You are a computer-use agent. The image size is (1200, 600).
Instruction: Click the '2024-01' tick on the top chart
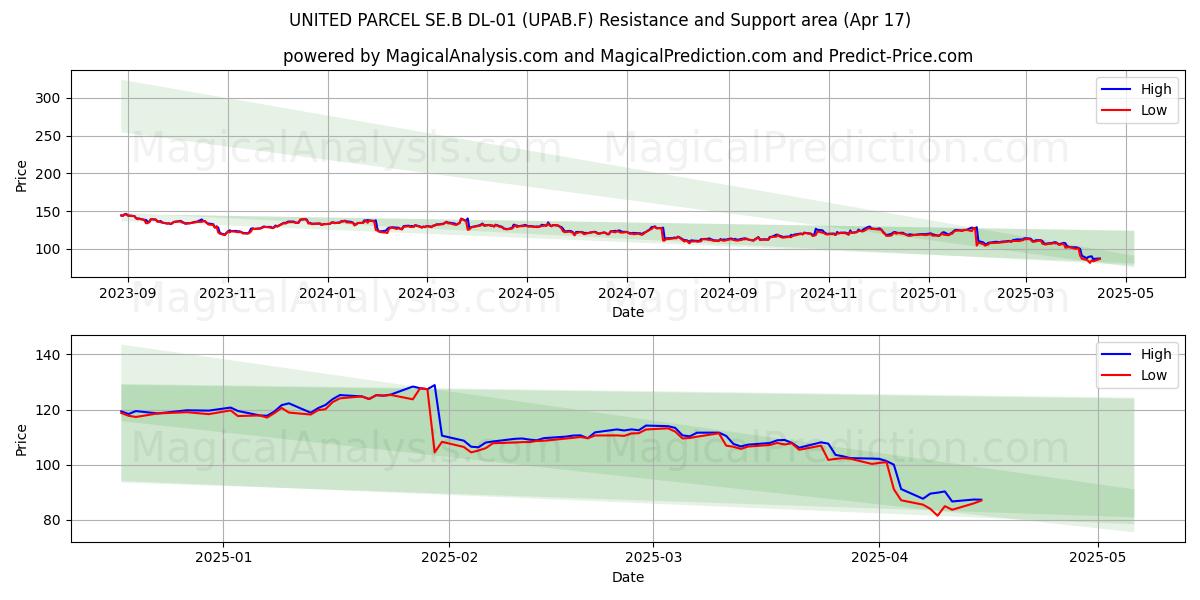[x=327, y=294]
